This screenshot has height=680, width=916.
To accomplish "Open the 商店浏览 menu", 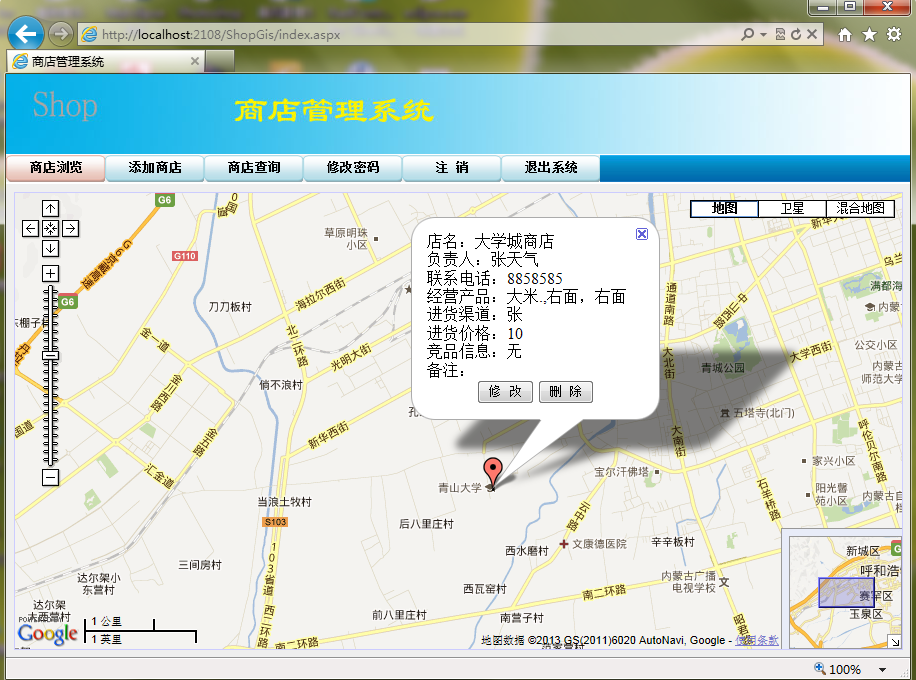I will (x=56, y=168).
